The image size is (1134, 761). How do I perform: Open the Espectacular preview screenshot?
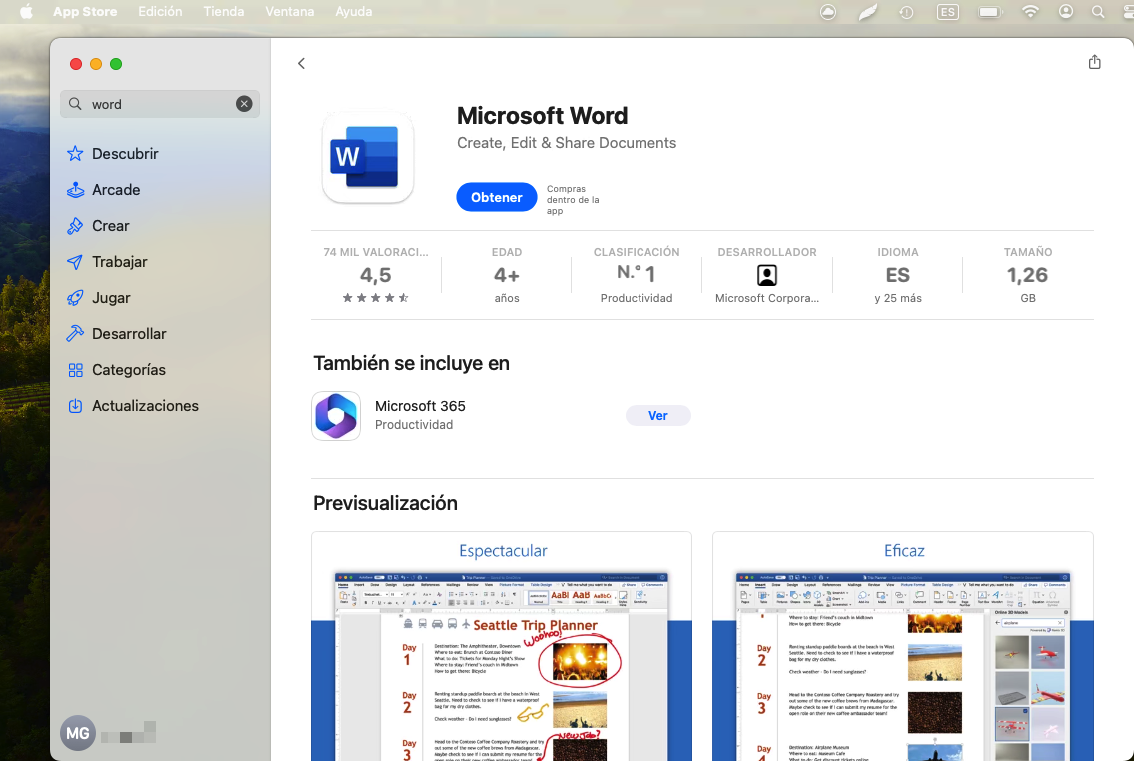[x=501, y=650]
